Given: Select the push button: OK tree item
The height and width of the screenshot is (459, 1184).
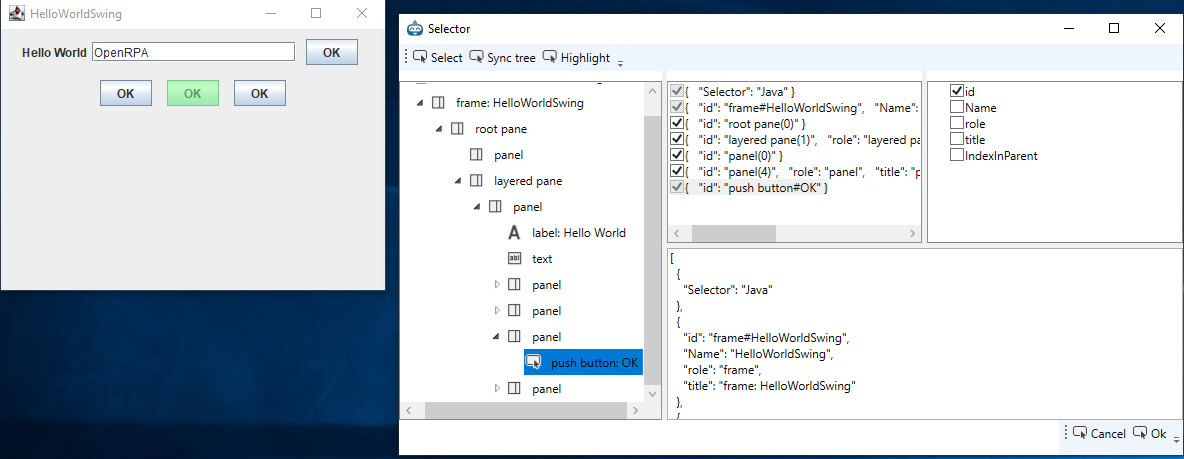Looking at the screenshot, I should 584,362.
